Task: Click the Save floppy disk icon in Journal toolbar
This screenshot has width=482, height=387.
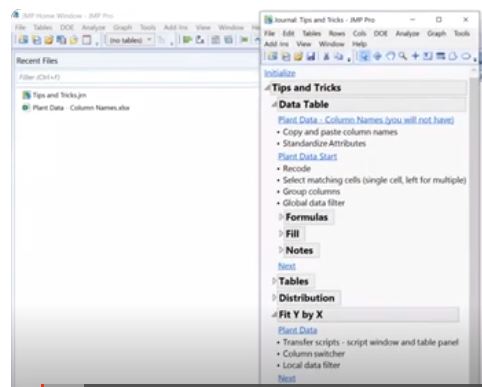Action: click(311, 56)
